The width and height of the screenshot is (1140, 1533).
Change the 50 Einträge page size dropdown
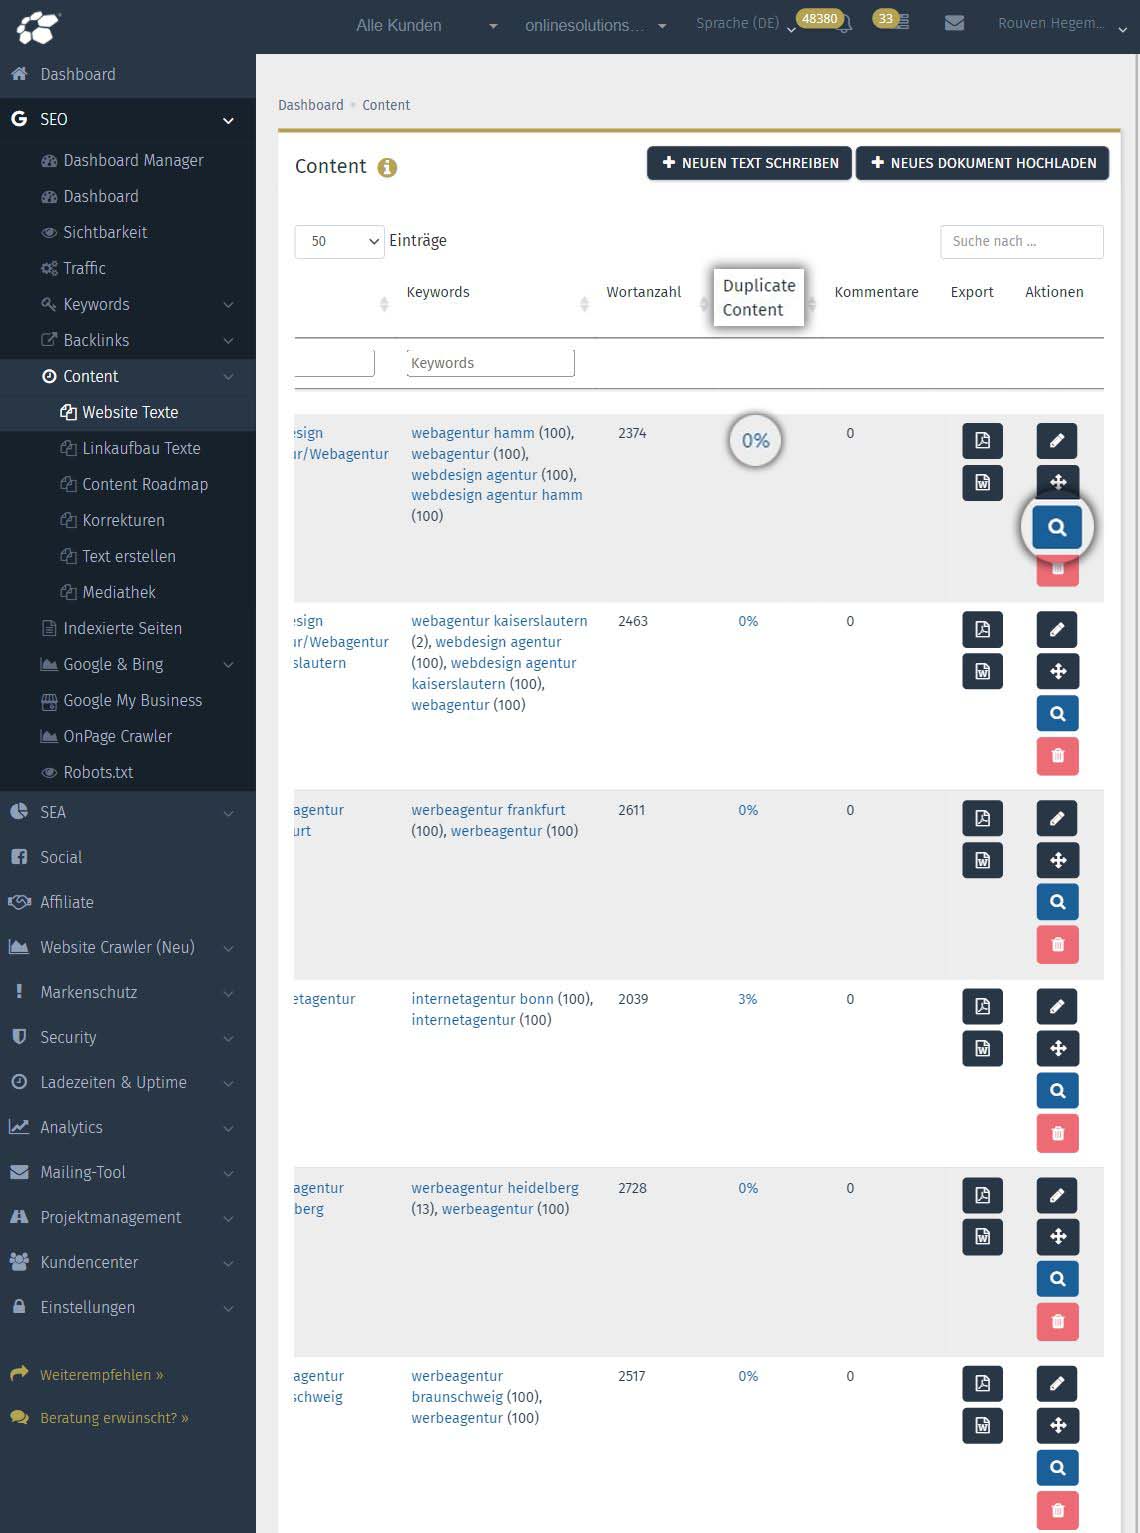pyautogui.click(x=339, y=241)
